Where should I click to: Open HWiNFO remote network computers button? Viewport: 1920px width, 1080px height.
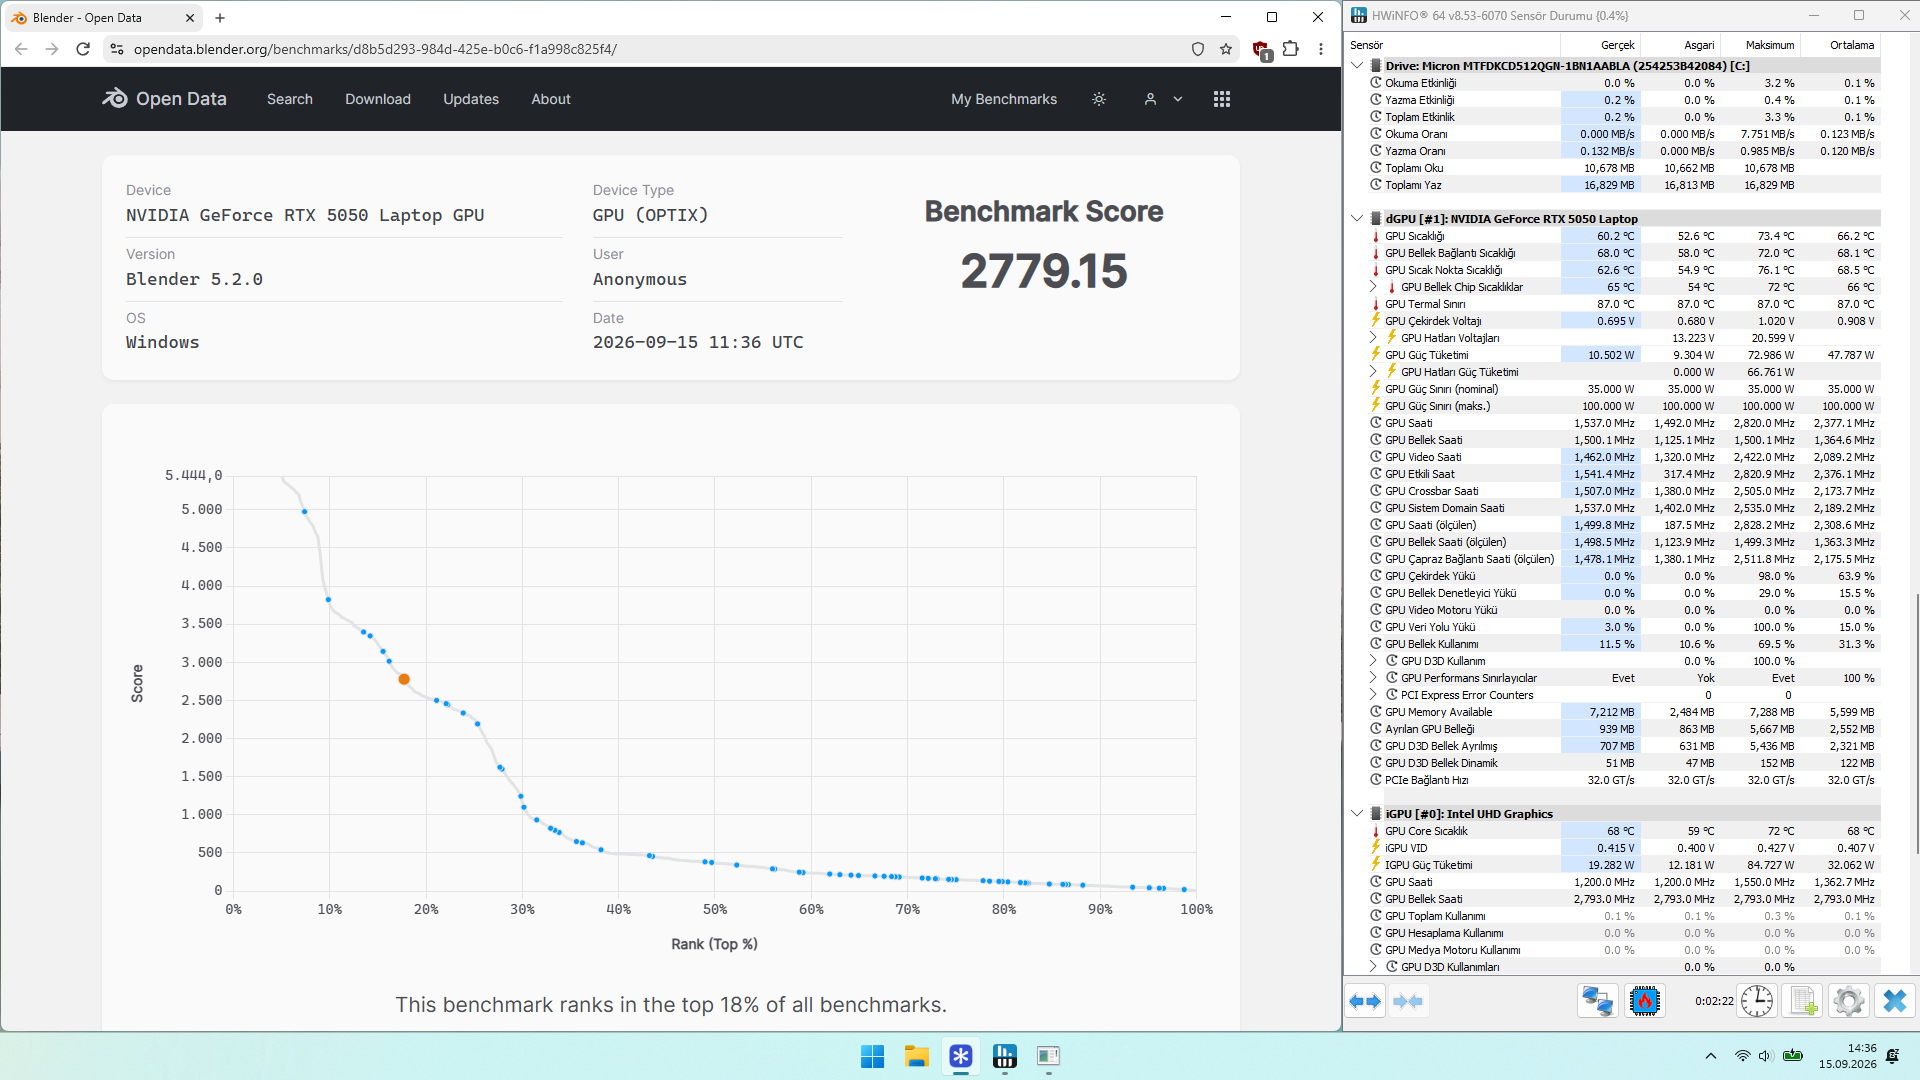[x=1597, y=1001]
